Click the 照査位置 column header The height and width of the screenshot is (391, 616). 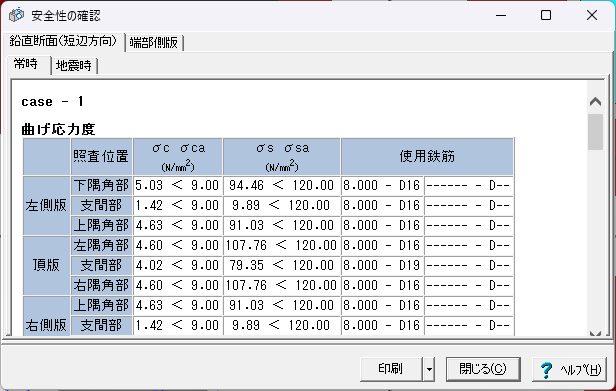[x=101, y=156]
